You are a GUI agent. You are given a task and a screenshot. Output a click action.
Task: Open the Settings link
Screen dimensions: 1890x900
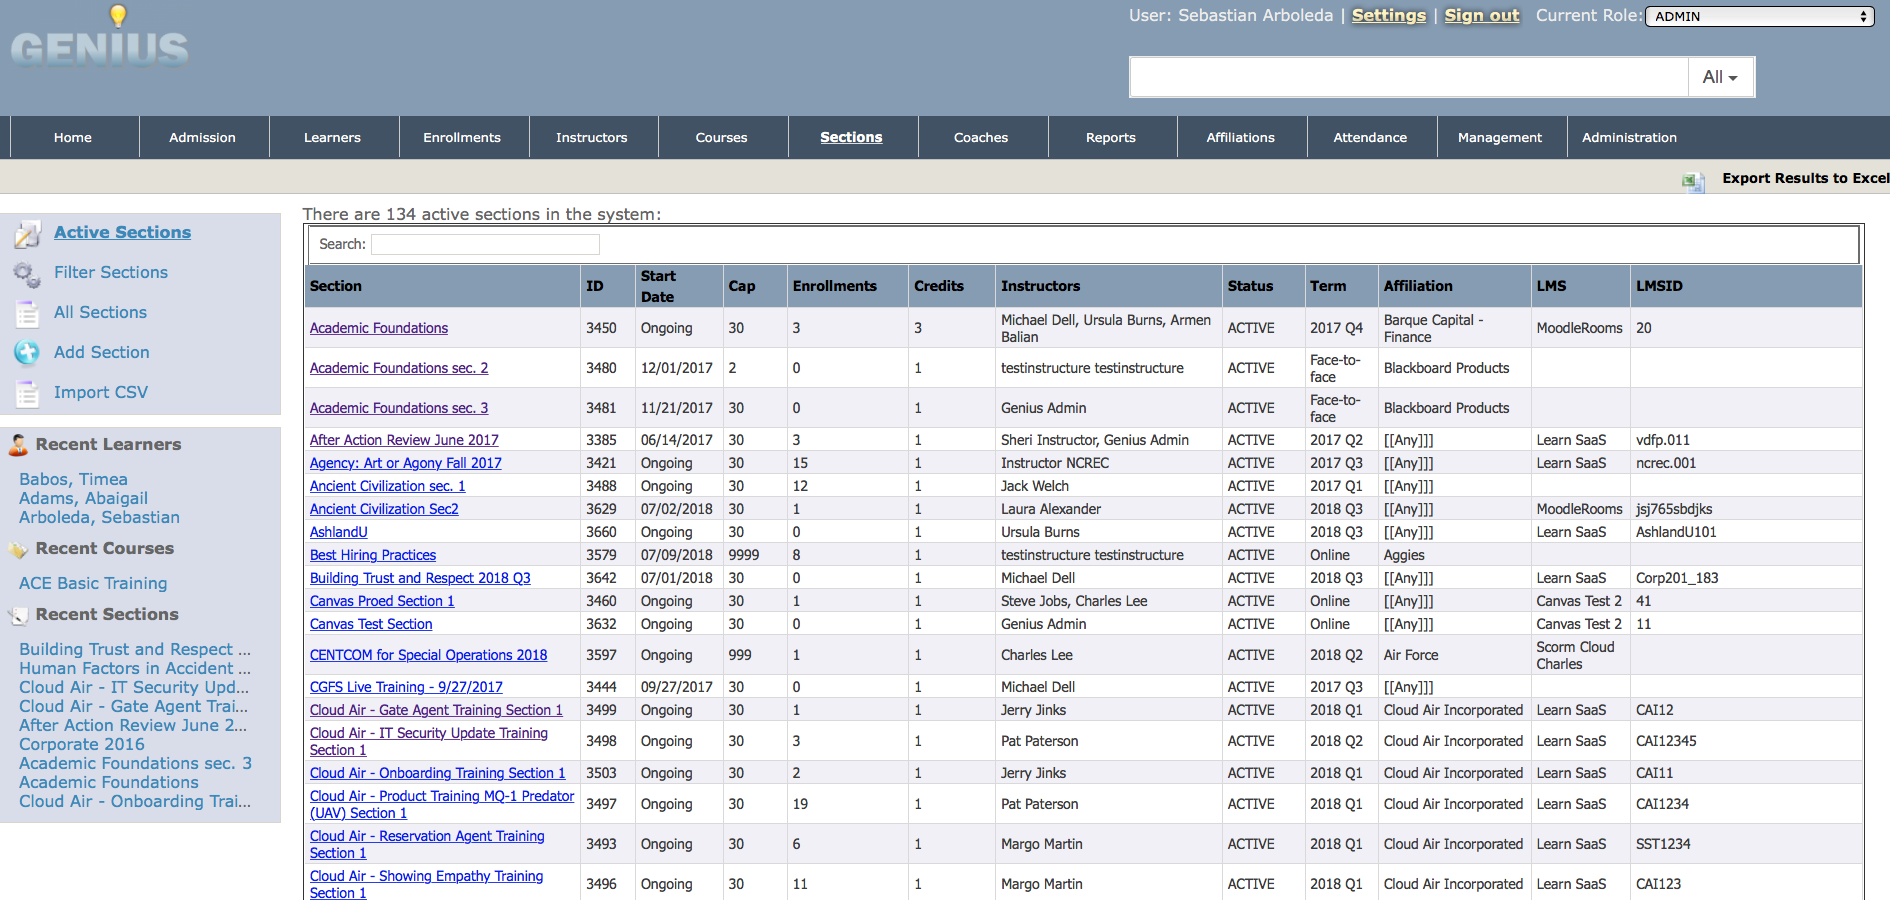[1388, 16]
